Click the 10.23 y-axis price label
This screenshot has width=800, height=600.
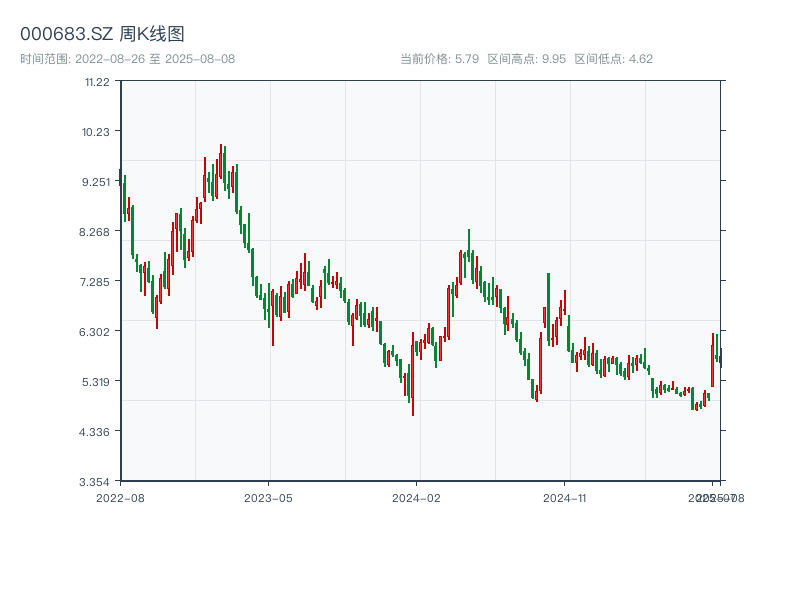(97, 132)
